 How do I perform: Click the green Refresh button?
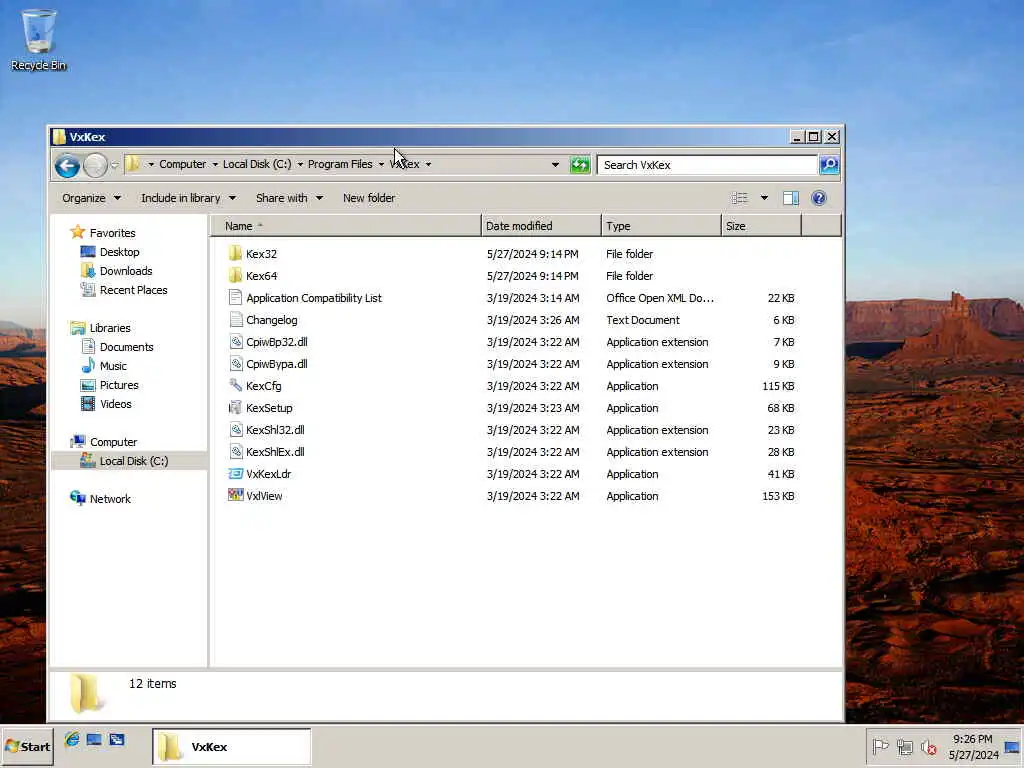(580, 165)
